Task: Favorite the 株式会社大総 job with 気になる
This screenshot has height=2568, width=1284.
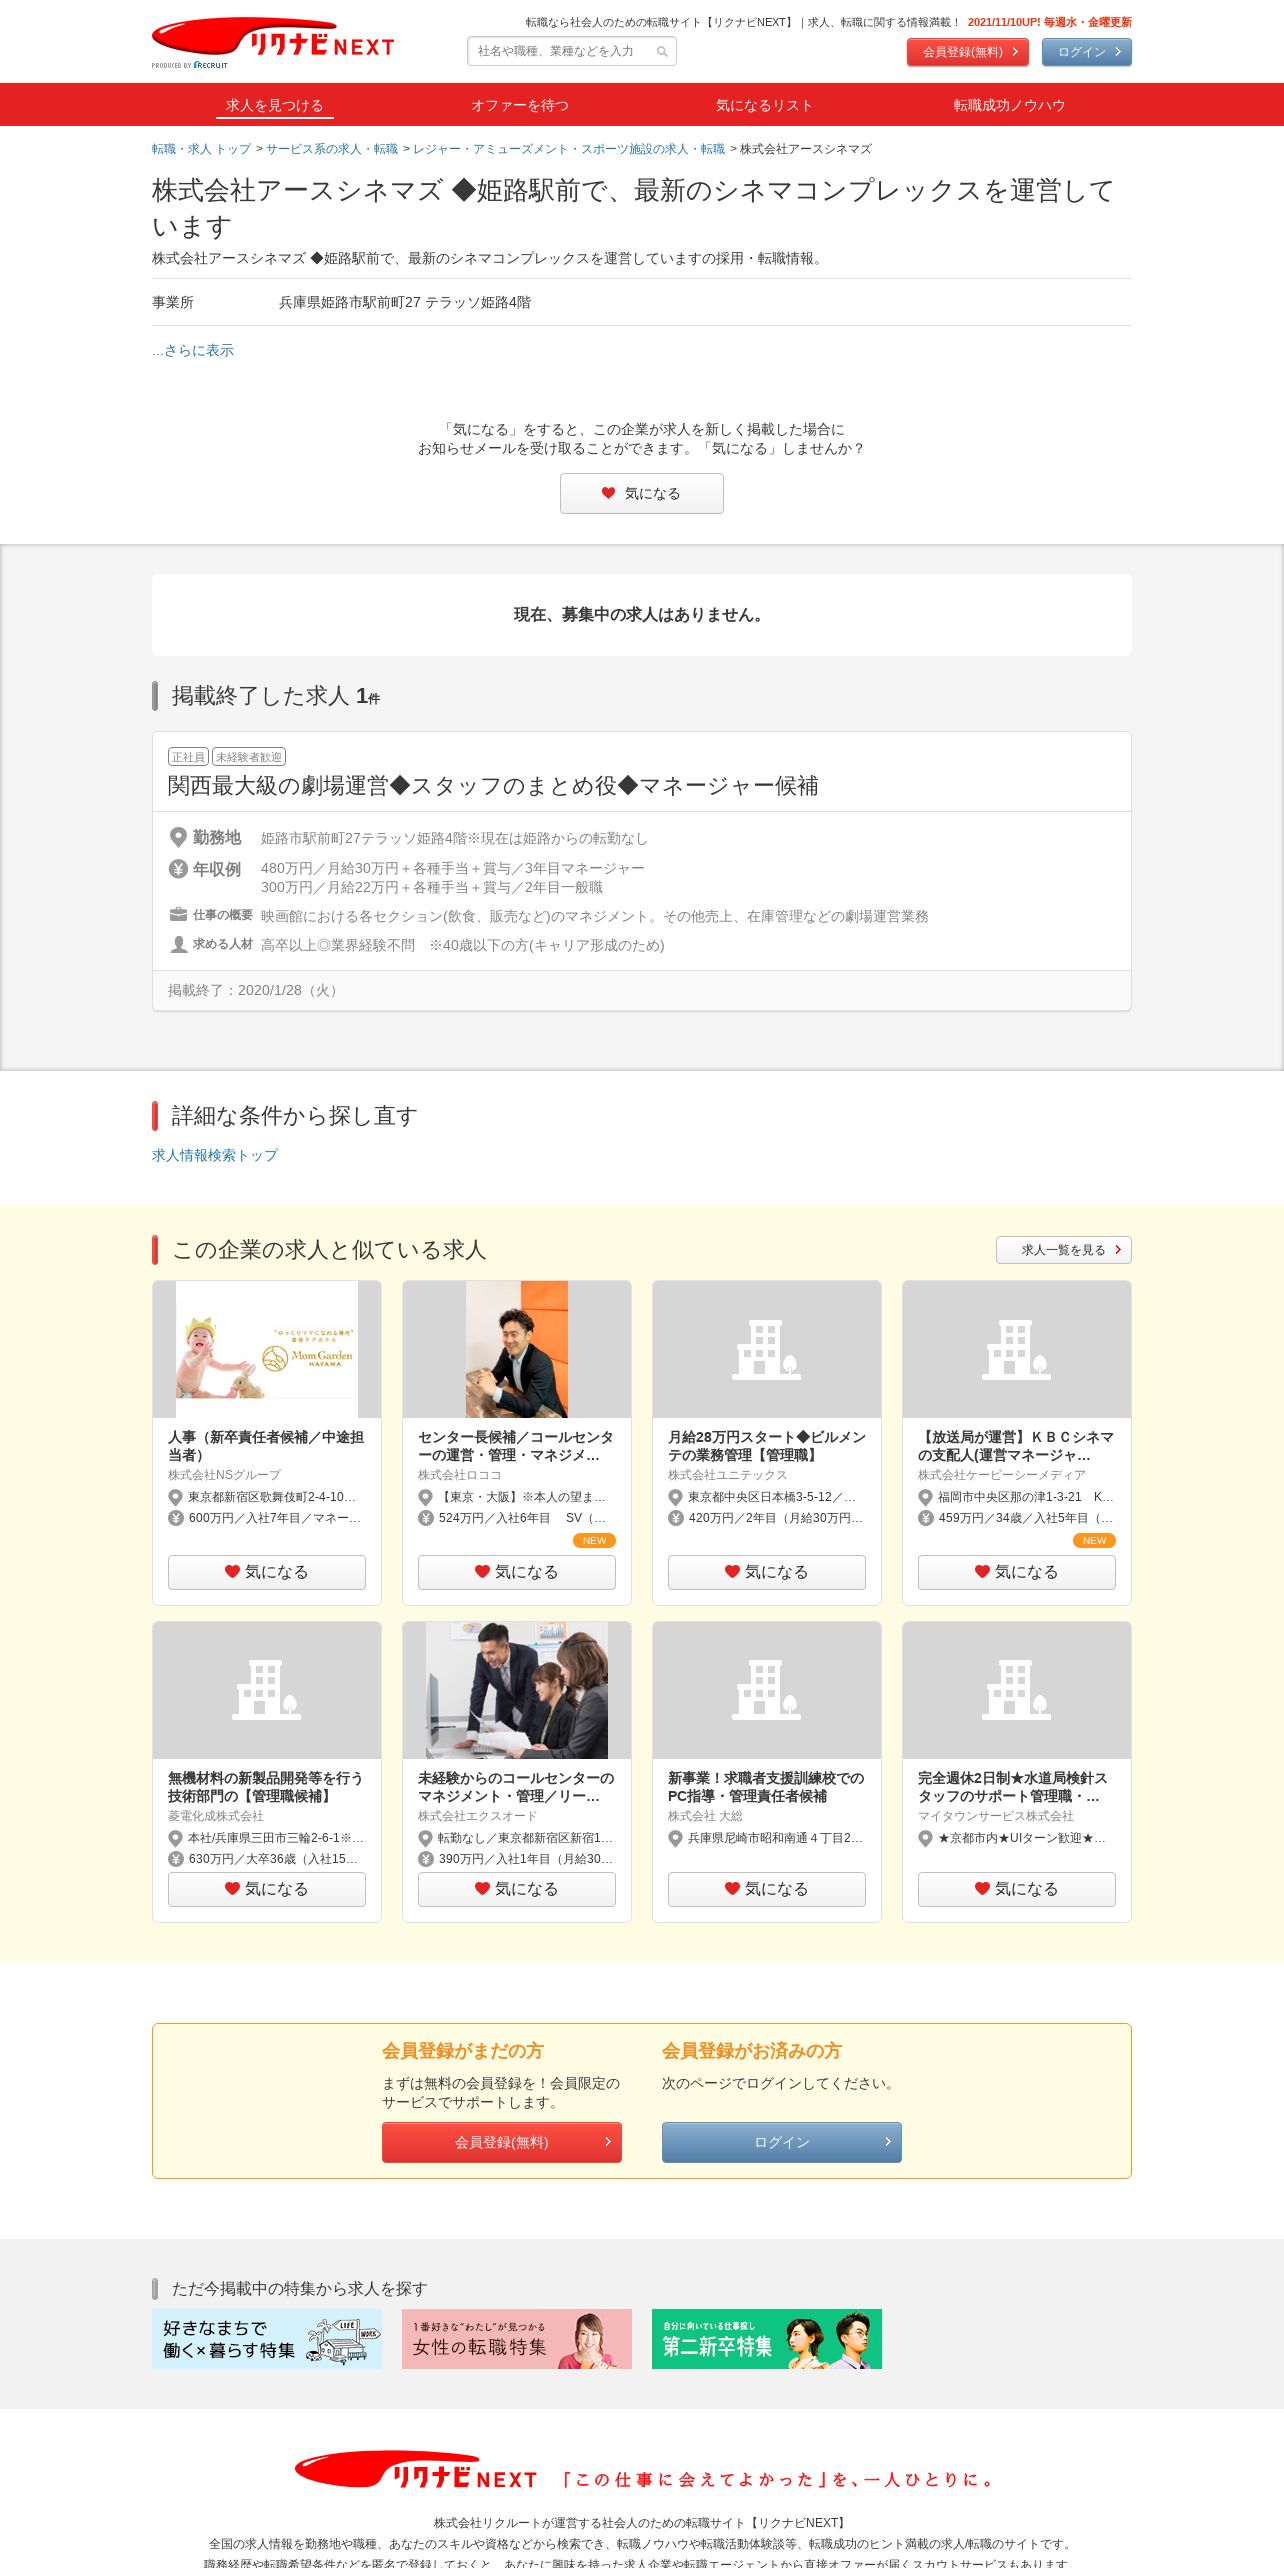Action: pos(767,1889)
